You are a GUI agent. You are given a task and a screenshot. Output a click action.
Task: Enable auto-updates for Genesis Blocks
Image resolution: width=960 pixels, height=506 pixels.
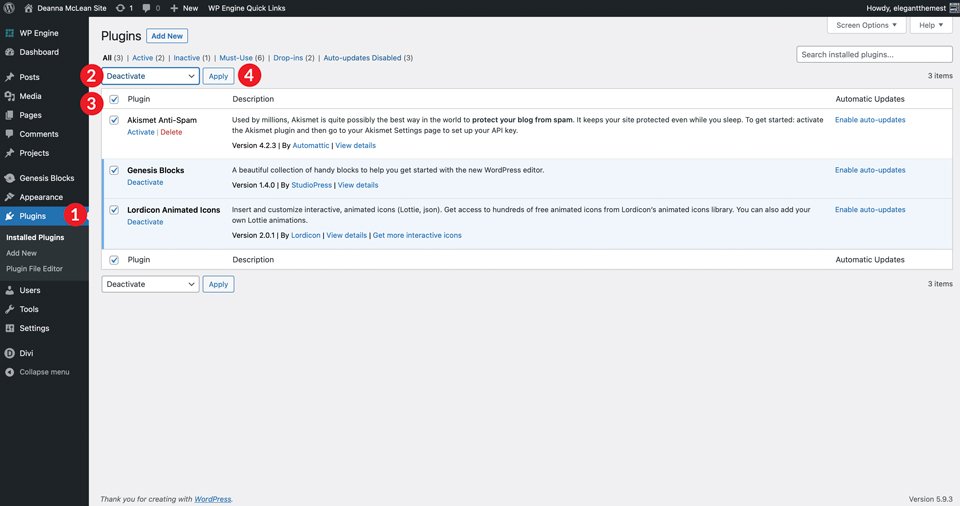tap(870, 170)
